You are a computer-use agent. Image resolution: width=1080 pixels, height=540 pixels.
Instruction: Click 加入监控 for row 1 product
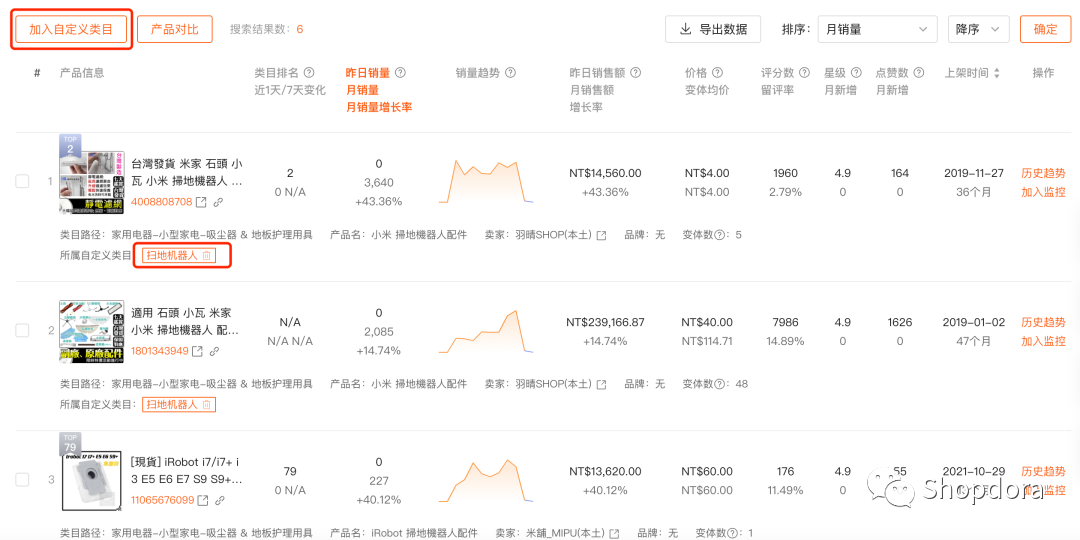pyautogui.click(x=1043, y=192)
